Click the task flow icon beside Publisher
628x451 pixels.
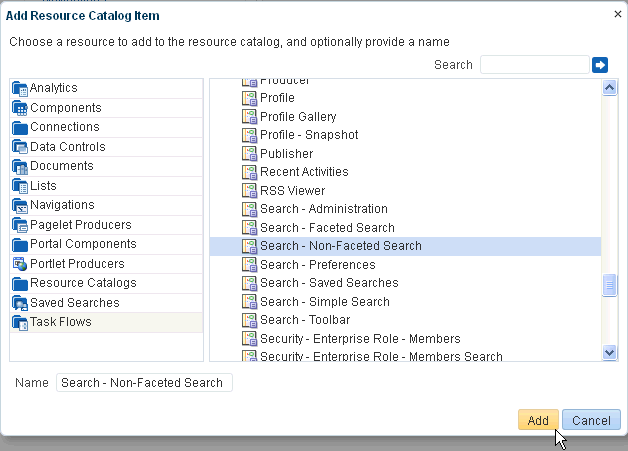250,154
